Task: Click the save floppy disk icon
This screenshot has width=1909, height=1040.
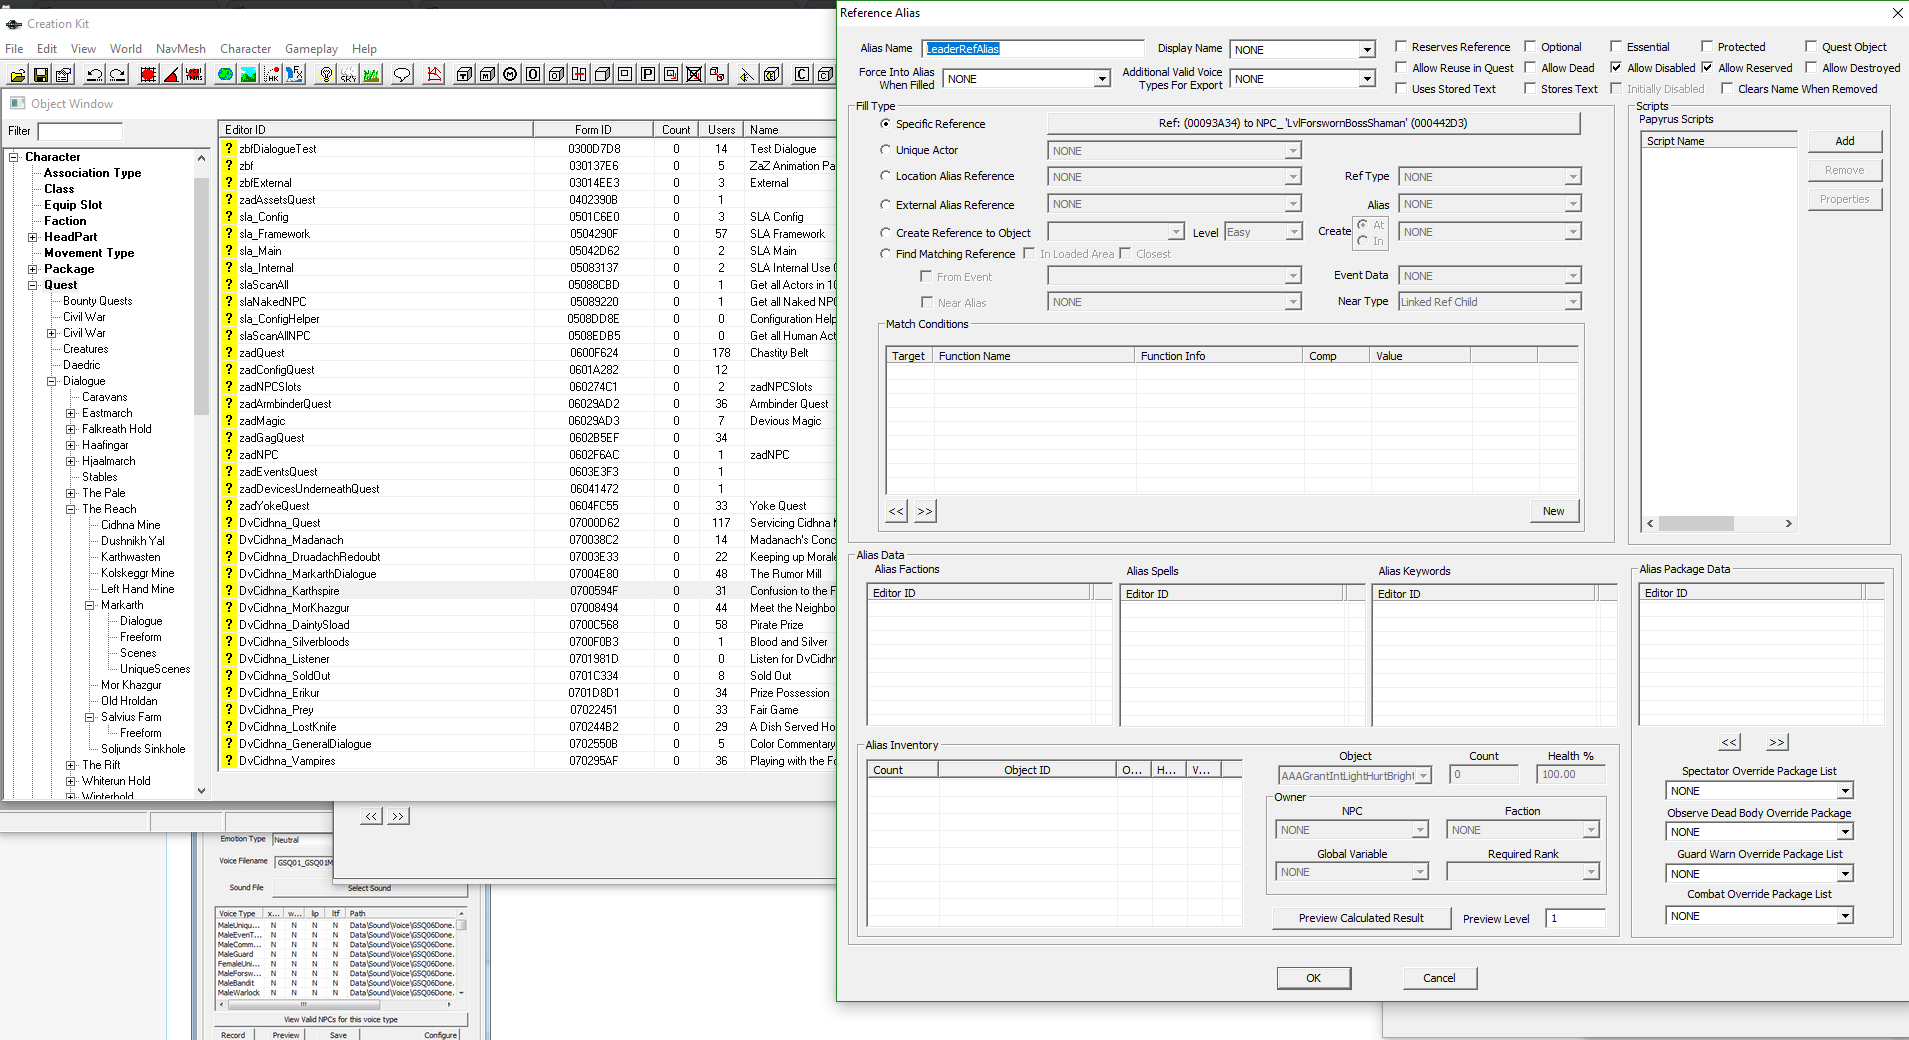Action: coord(41,74)
